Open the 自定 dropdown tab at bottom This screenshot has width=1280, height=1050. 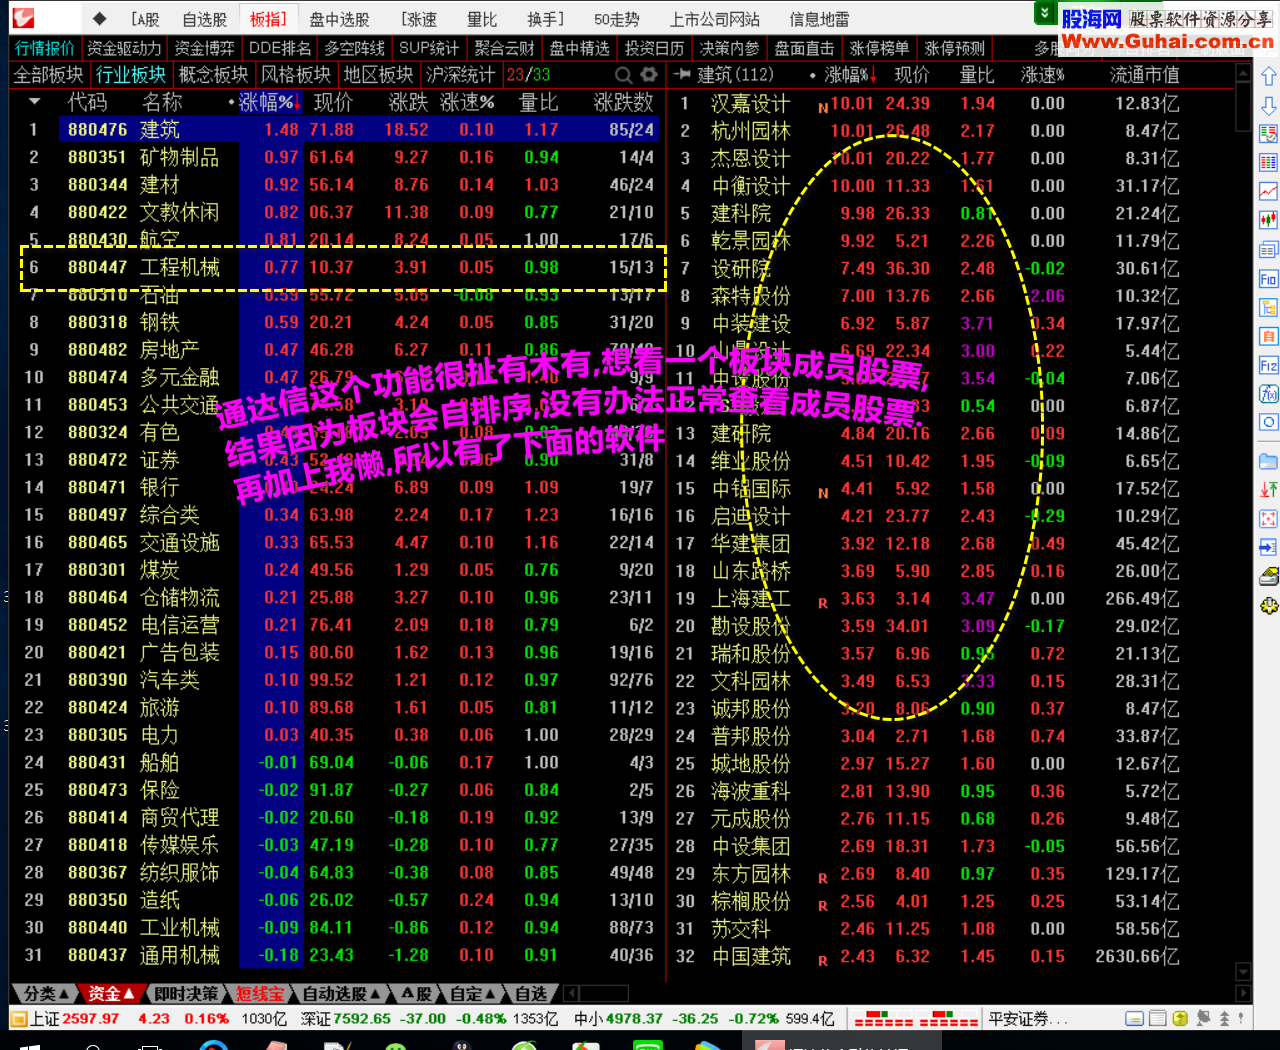(x=472, y=994)
